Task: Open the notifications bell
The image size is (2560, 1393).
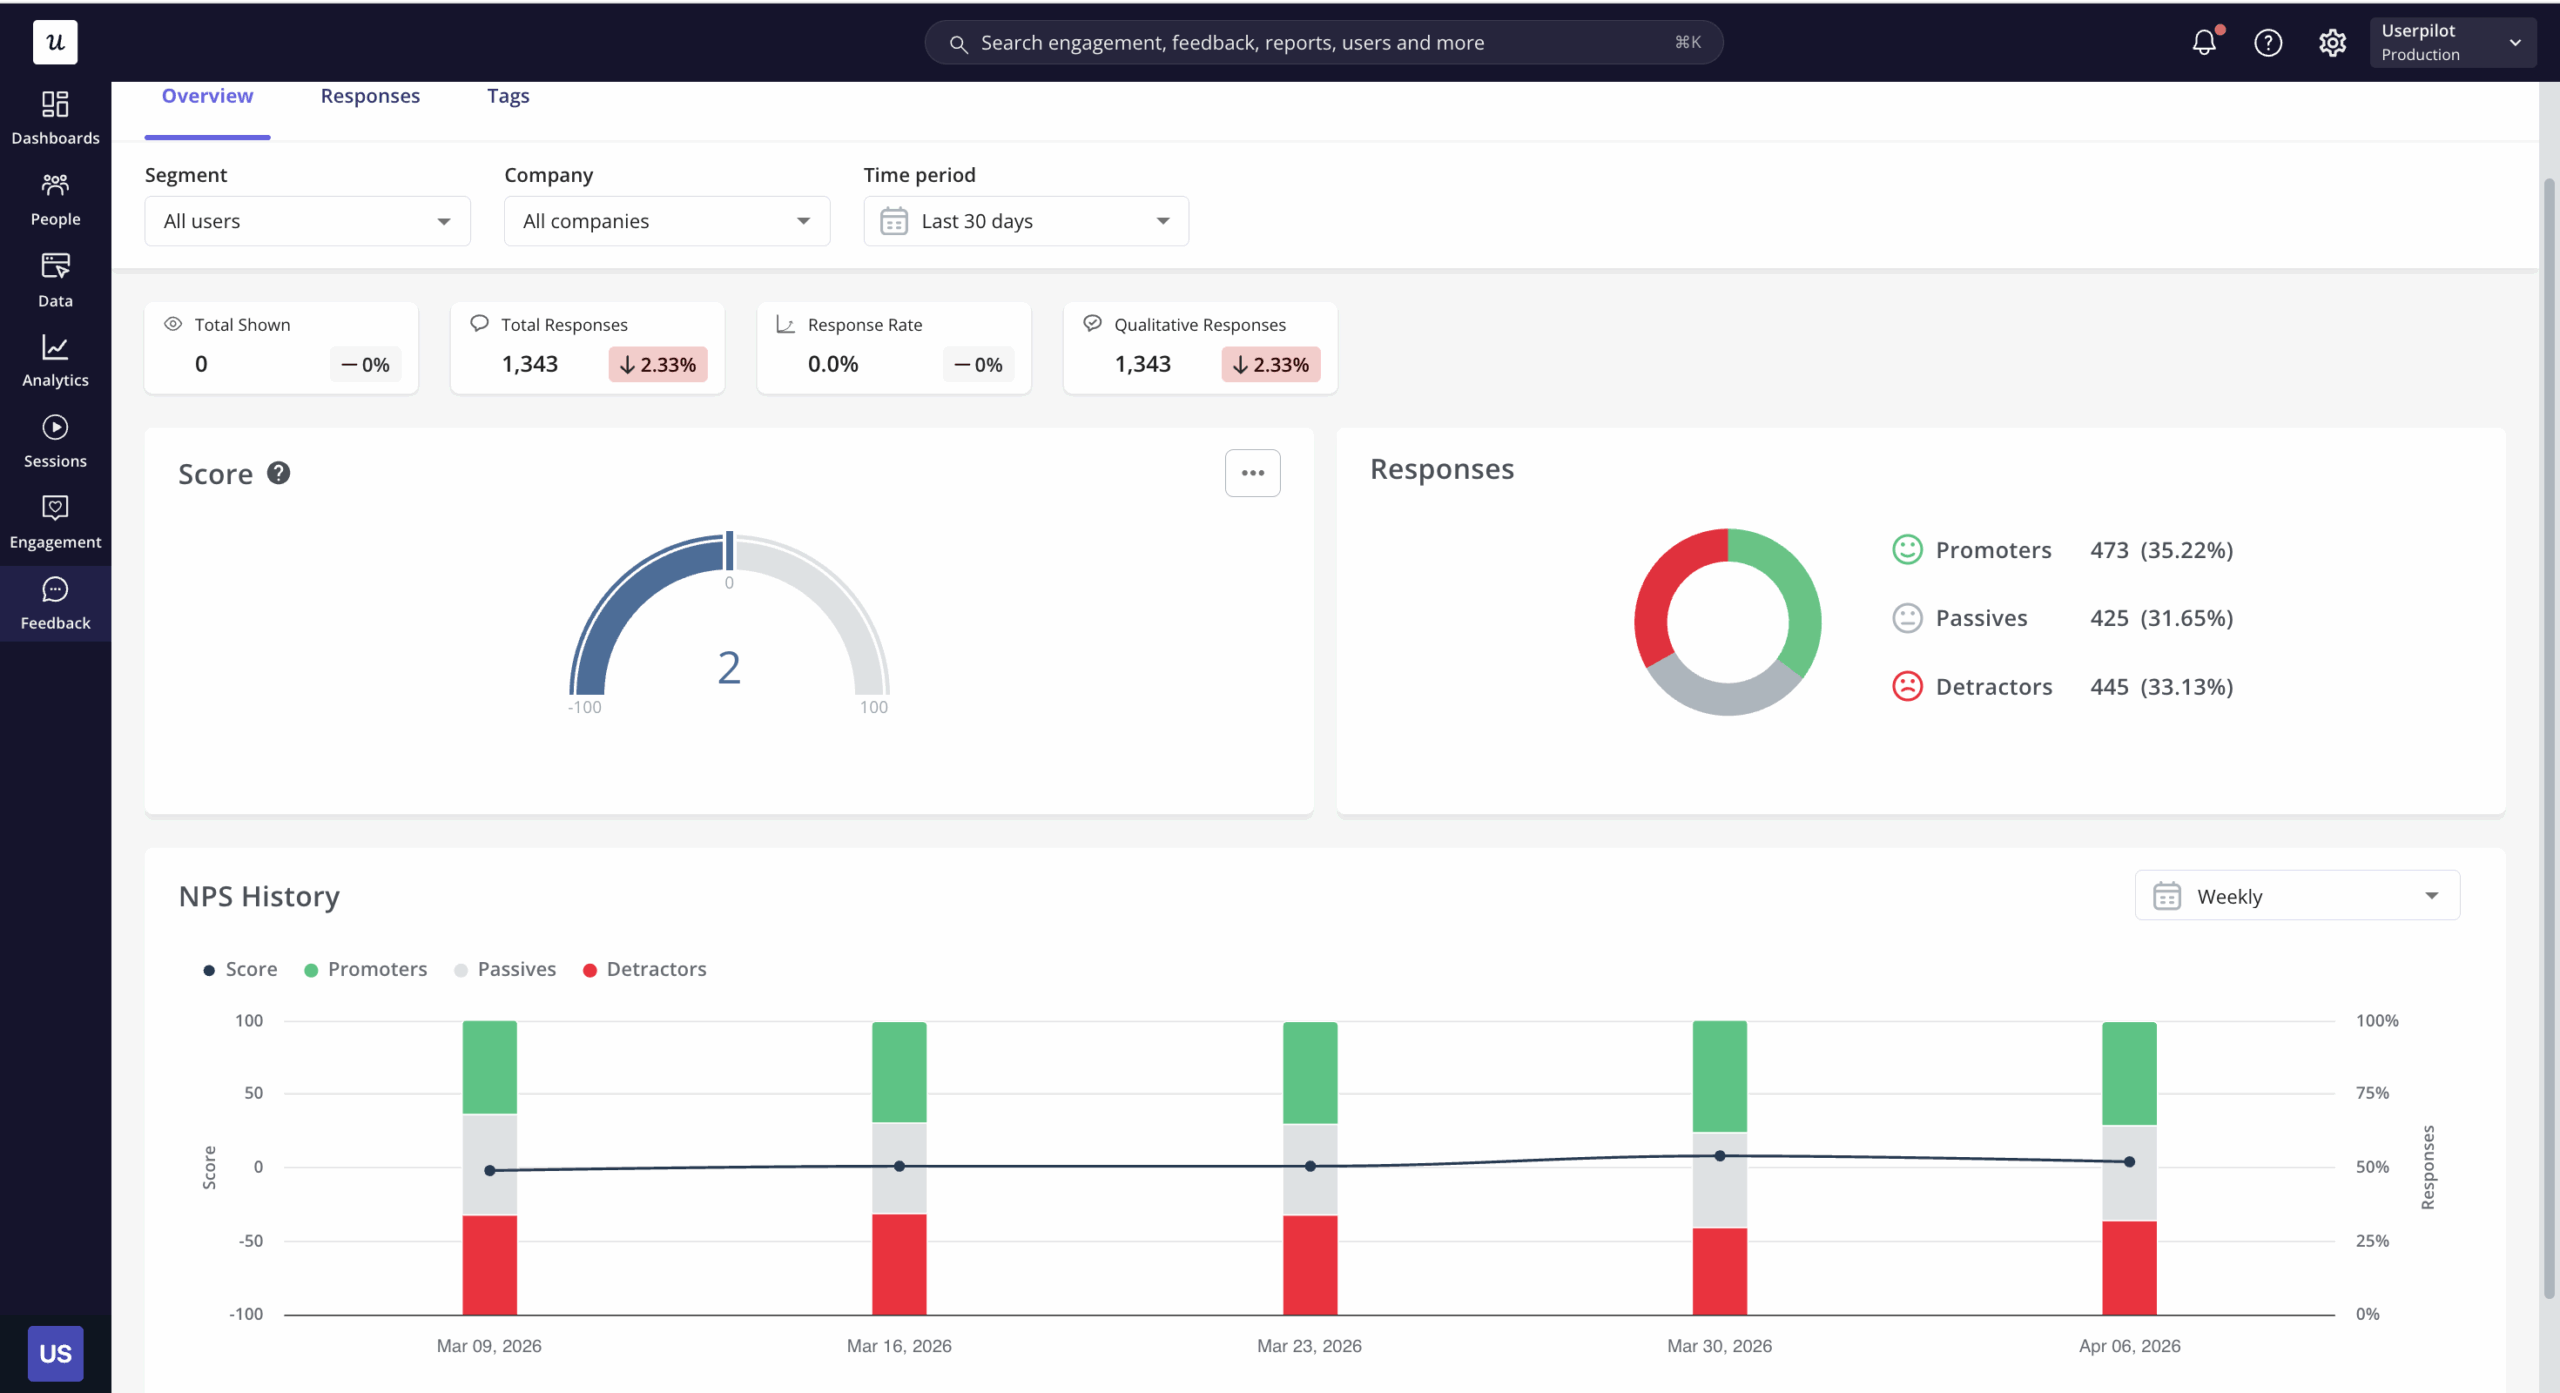Action: pyautogui.click(x=2204, y=42)
